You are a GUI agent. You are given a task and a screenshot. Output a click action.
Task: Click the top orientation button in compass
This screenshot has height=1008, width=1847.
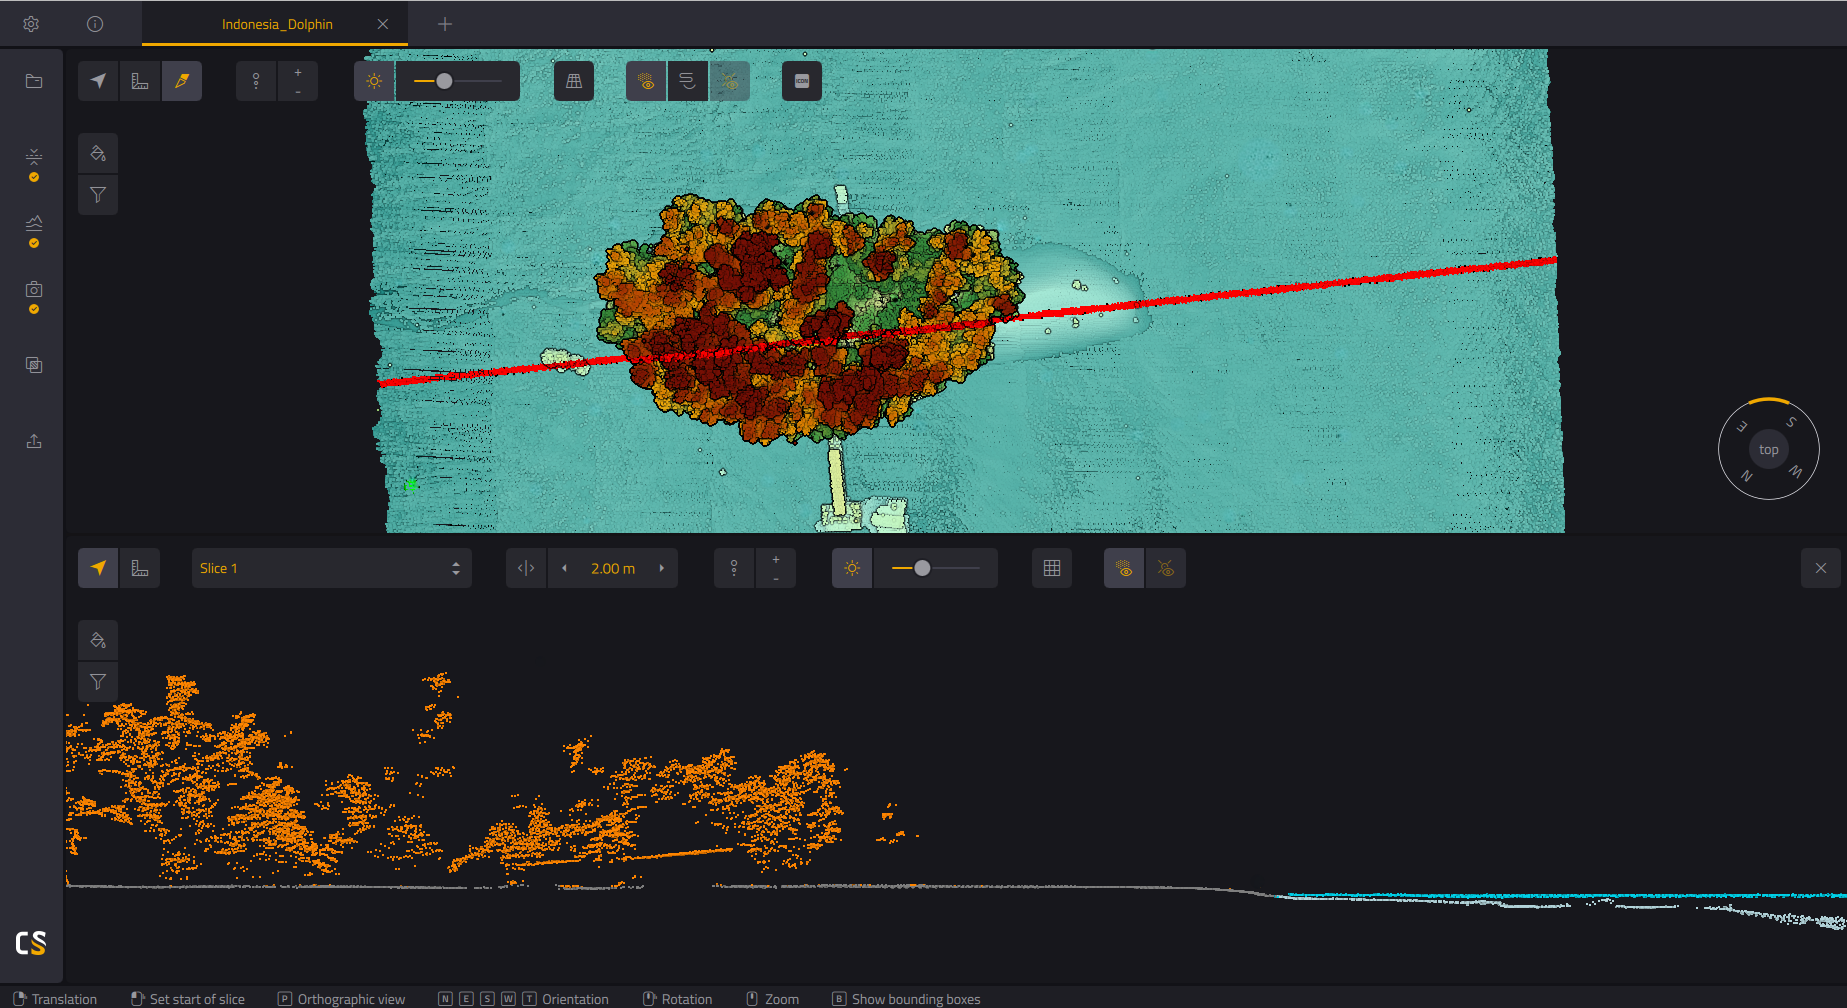click(x=1769, y=450)
